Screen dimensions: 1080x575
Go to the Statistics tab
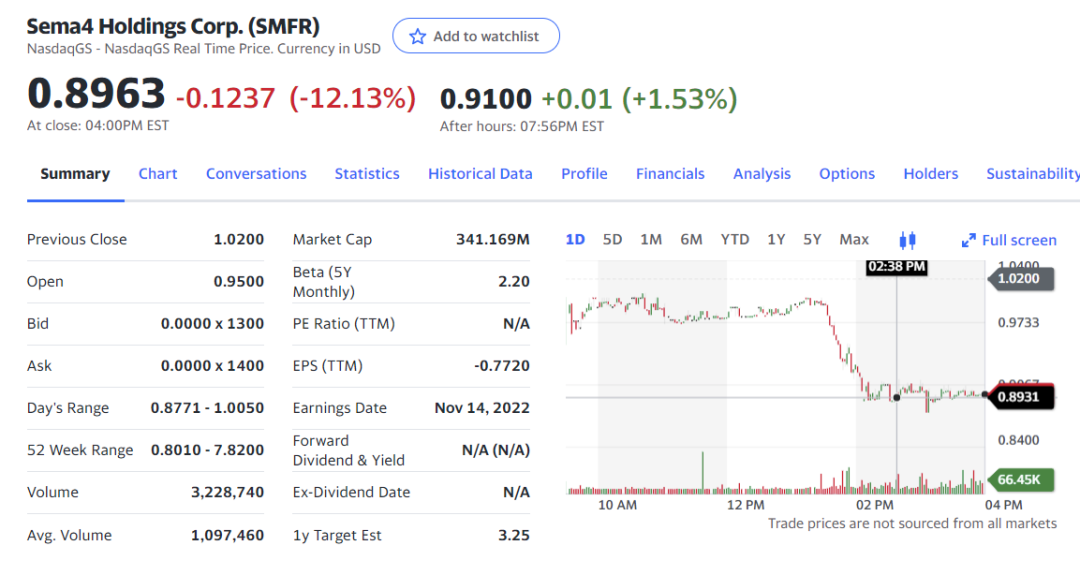[x=367, y=174]
